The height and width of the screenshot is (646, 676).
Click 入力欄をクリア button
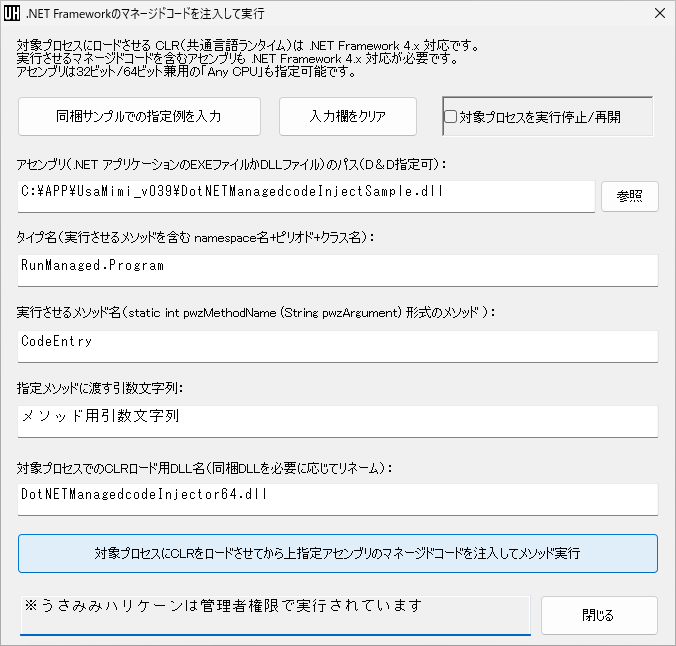pyautogui.click(x=347, y=116)
